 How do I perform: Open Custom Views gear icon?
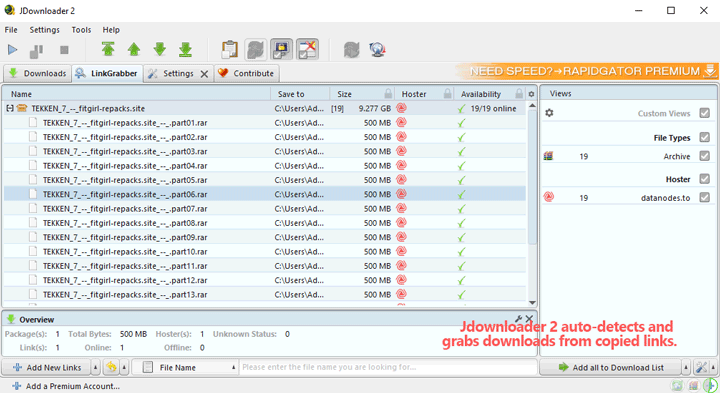click(x=549, y=113)
